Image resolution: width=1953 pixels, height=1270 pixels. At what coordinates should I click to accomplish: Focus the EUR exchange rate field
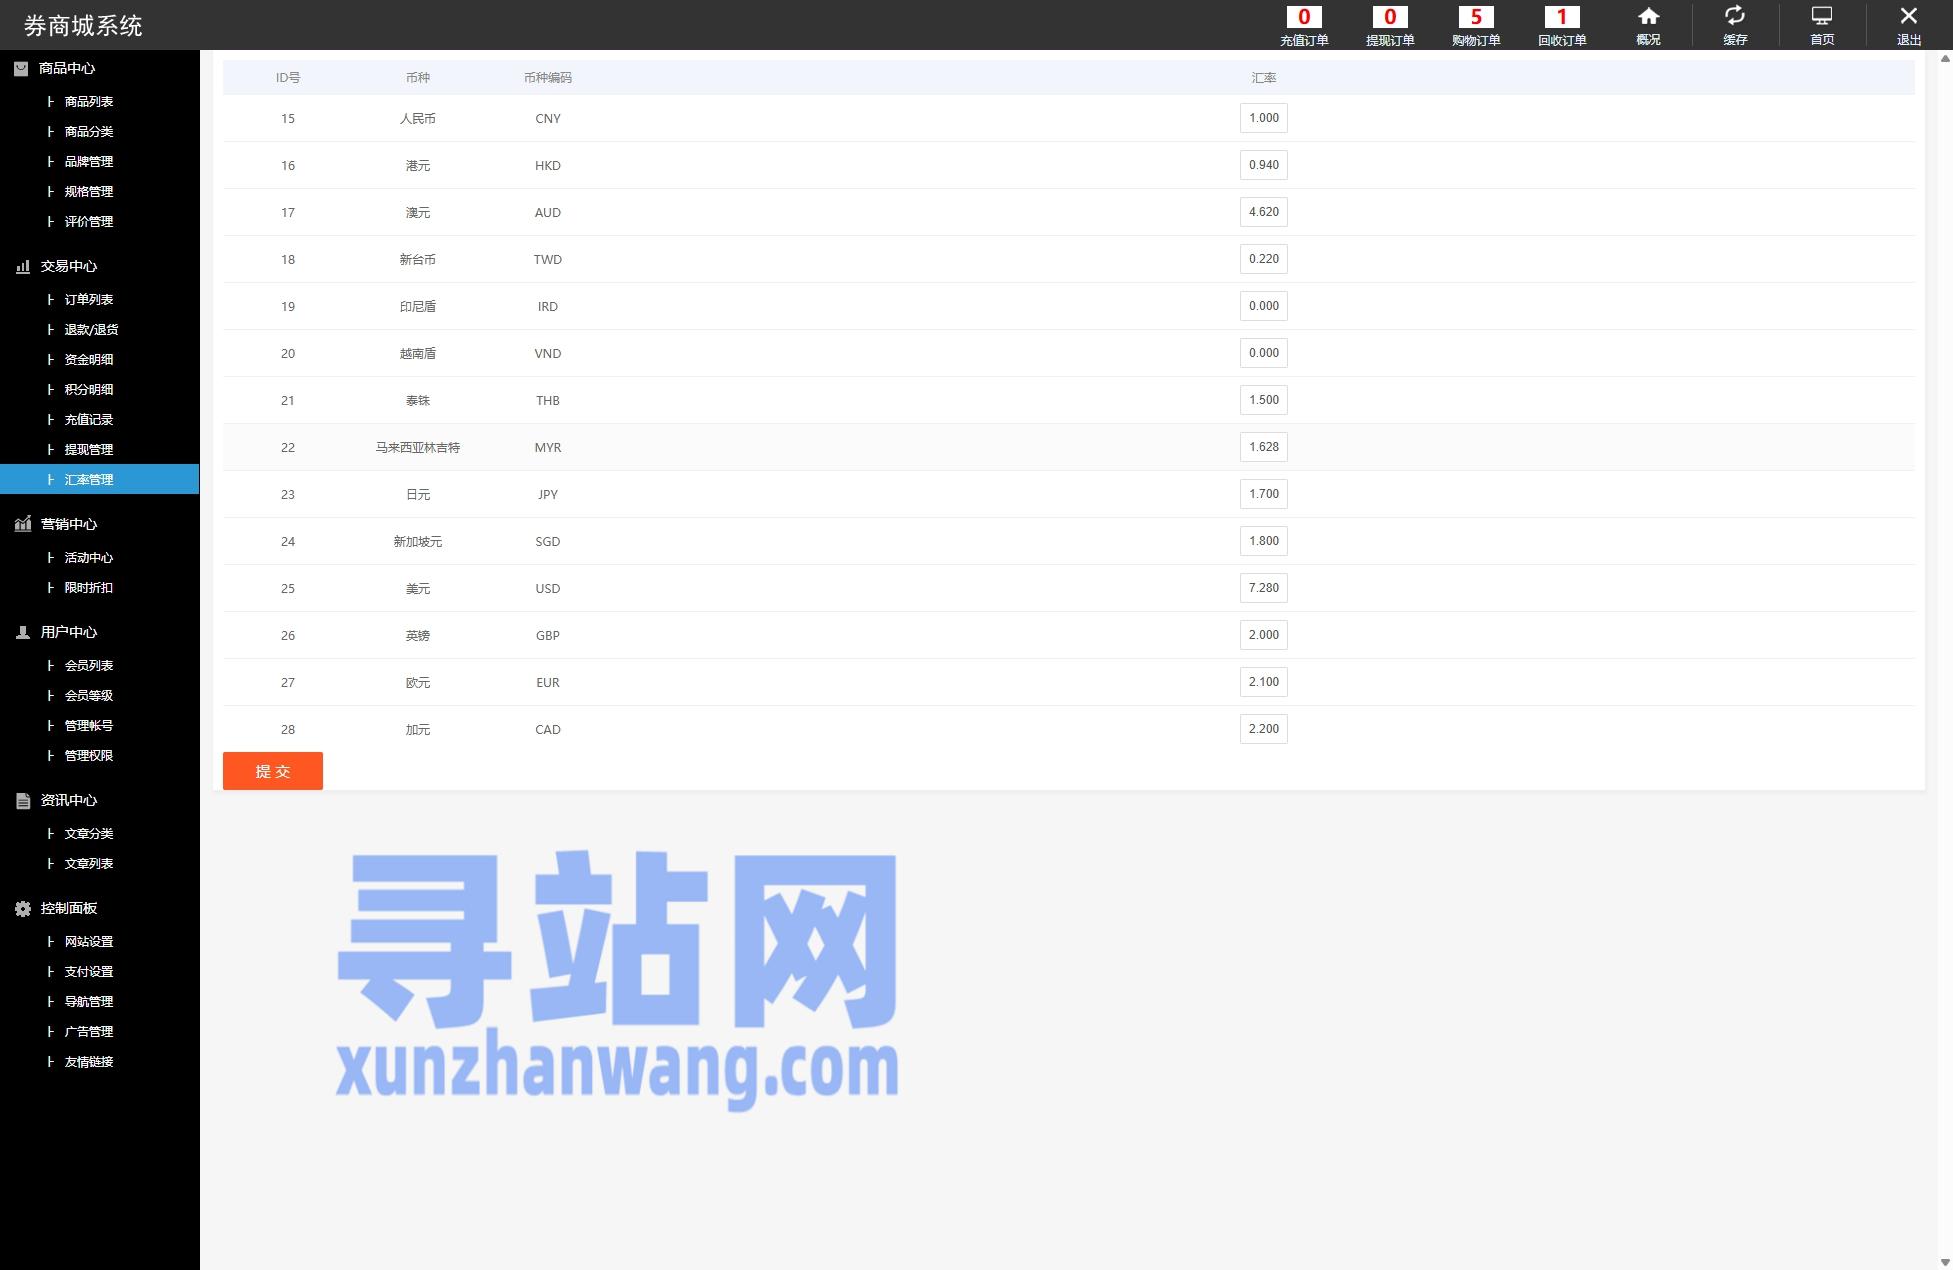pyautogui.click(x=1264, y=682)
